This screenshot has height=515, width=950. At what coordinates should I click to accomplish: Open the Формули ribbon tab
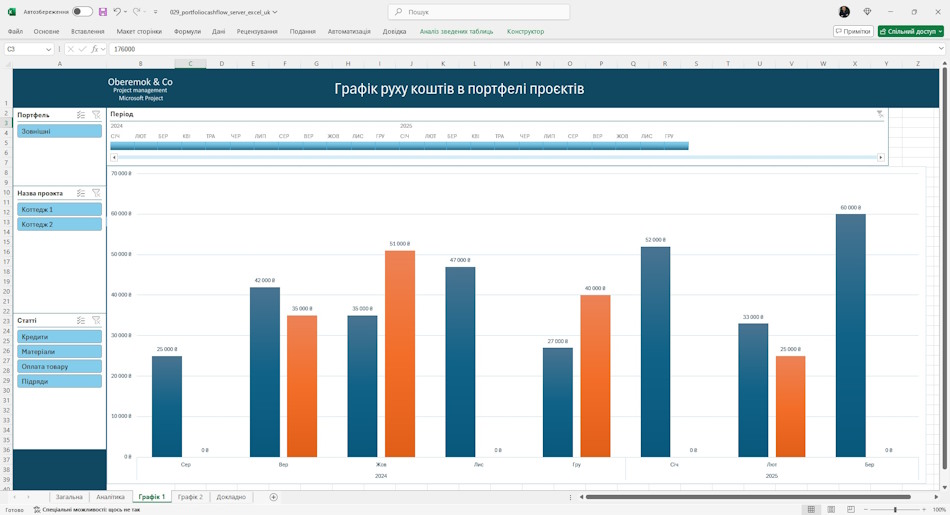pyautogui.click(x=187, y=31)
